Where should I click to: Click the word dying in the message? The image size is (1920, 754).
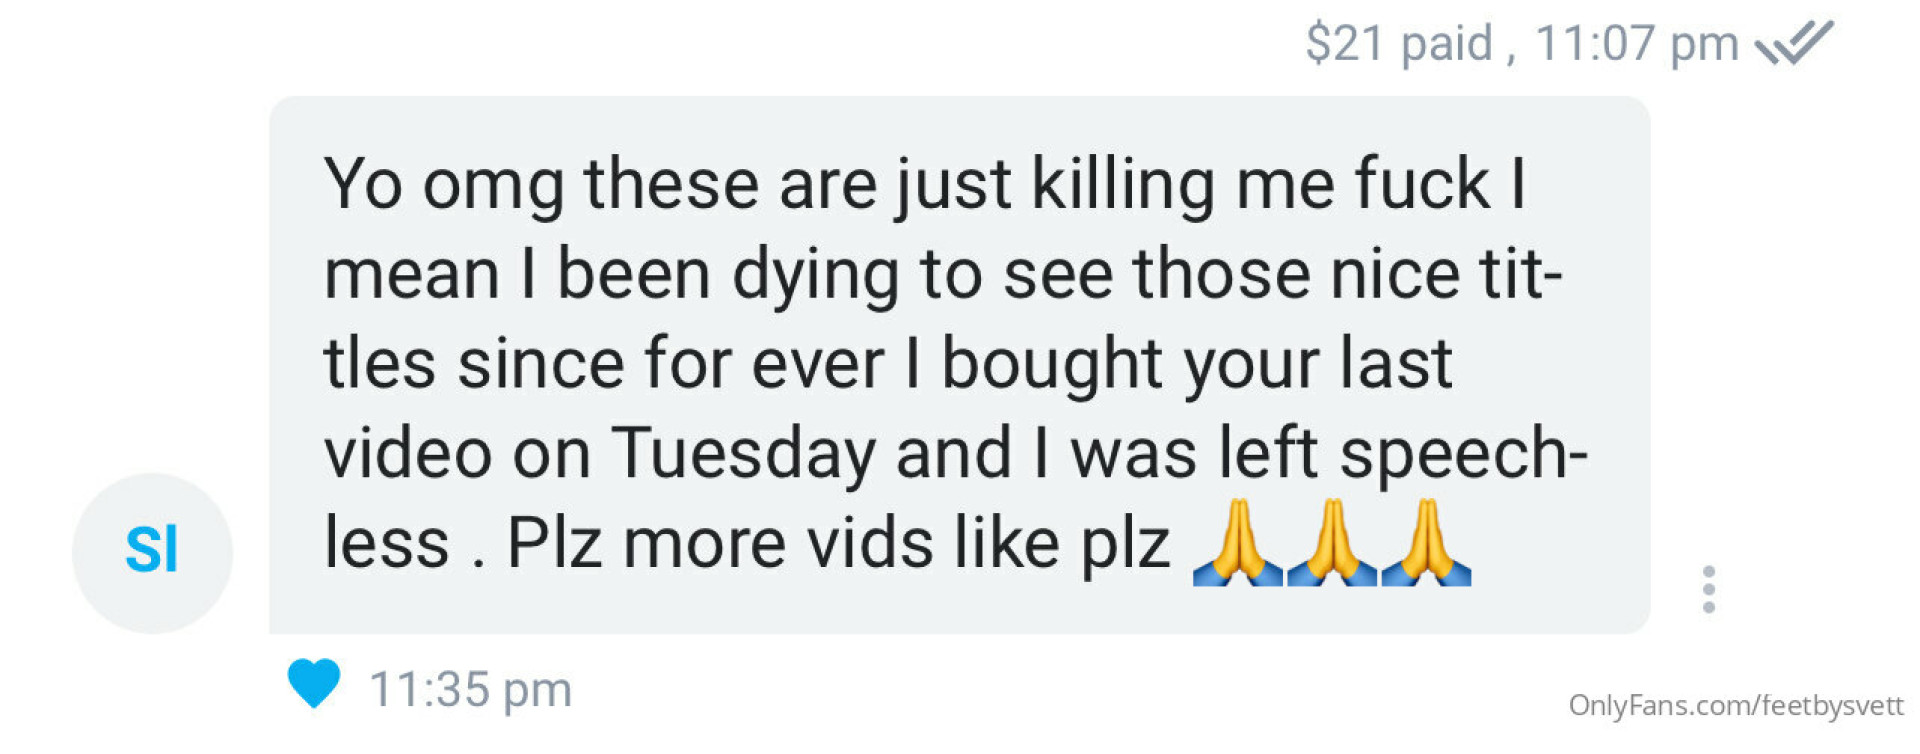tap(816, 277)
